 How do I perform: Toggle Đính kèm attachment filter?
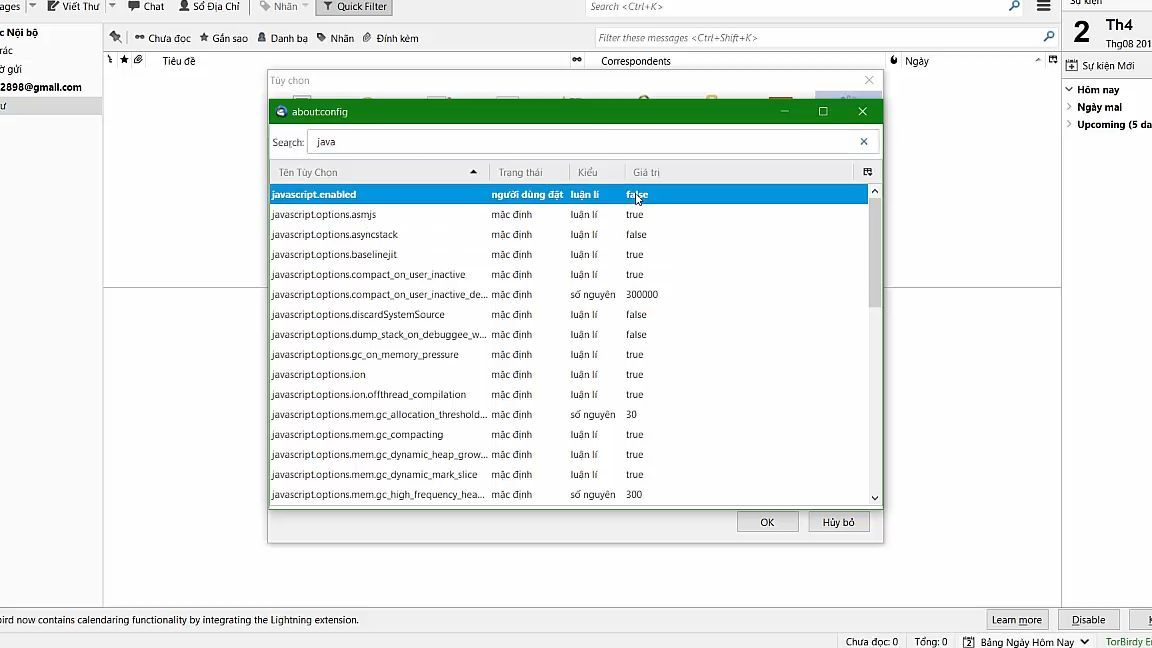390,38
